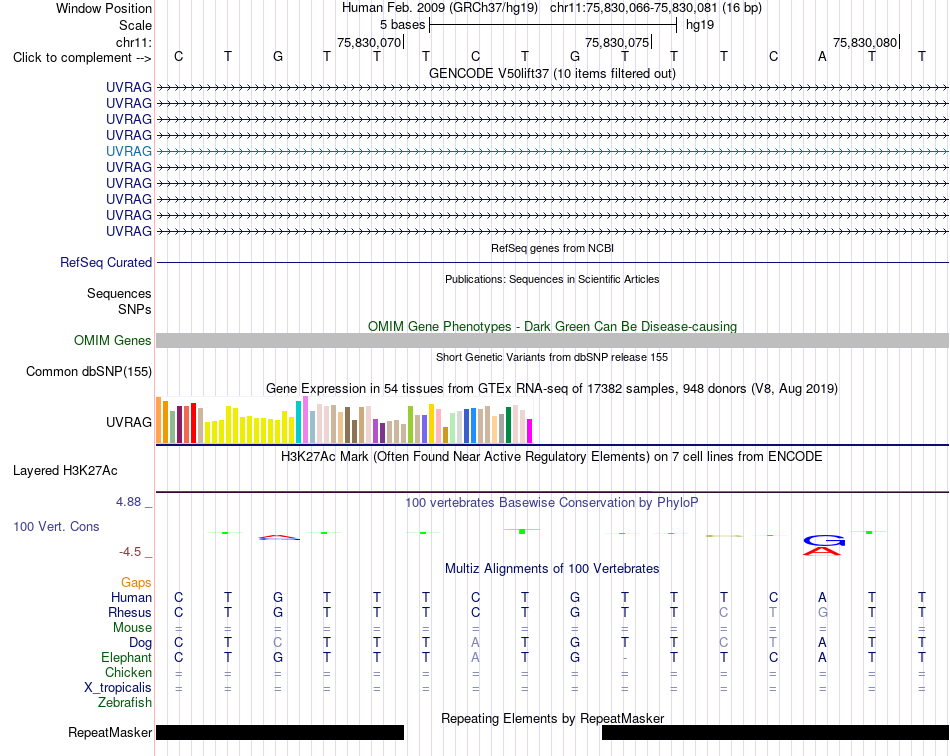Viewport: 950px width, 756px height.
Task: Select the 'Mouse' alignment row label
Action: point(132,628)
